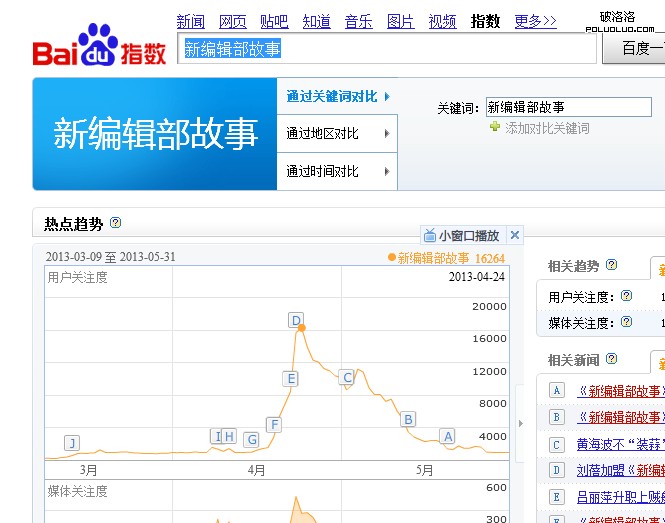Expand 通过时间对比 arrow
Screen dimensions: 665x523
(x=387, y=171)
